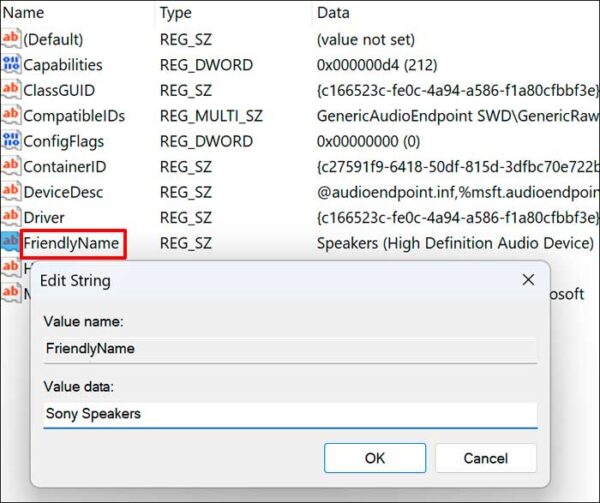Viewport: 600px width, 503px height.
Task: Confirm the edit with the OK button
Action: click(x=375, y=458)
